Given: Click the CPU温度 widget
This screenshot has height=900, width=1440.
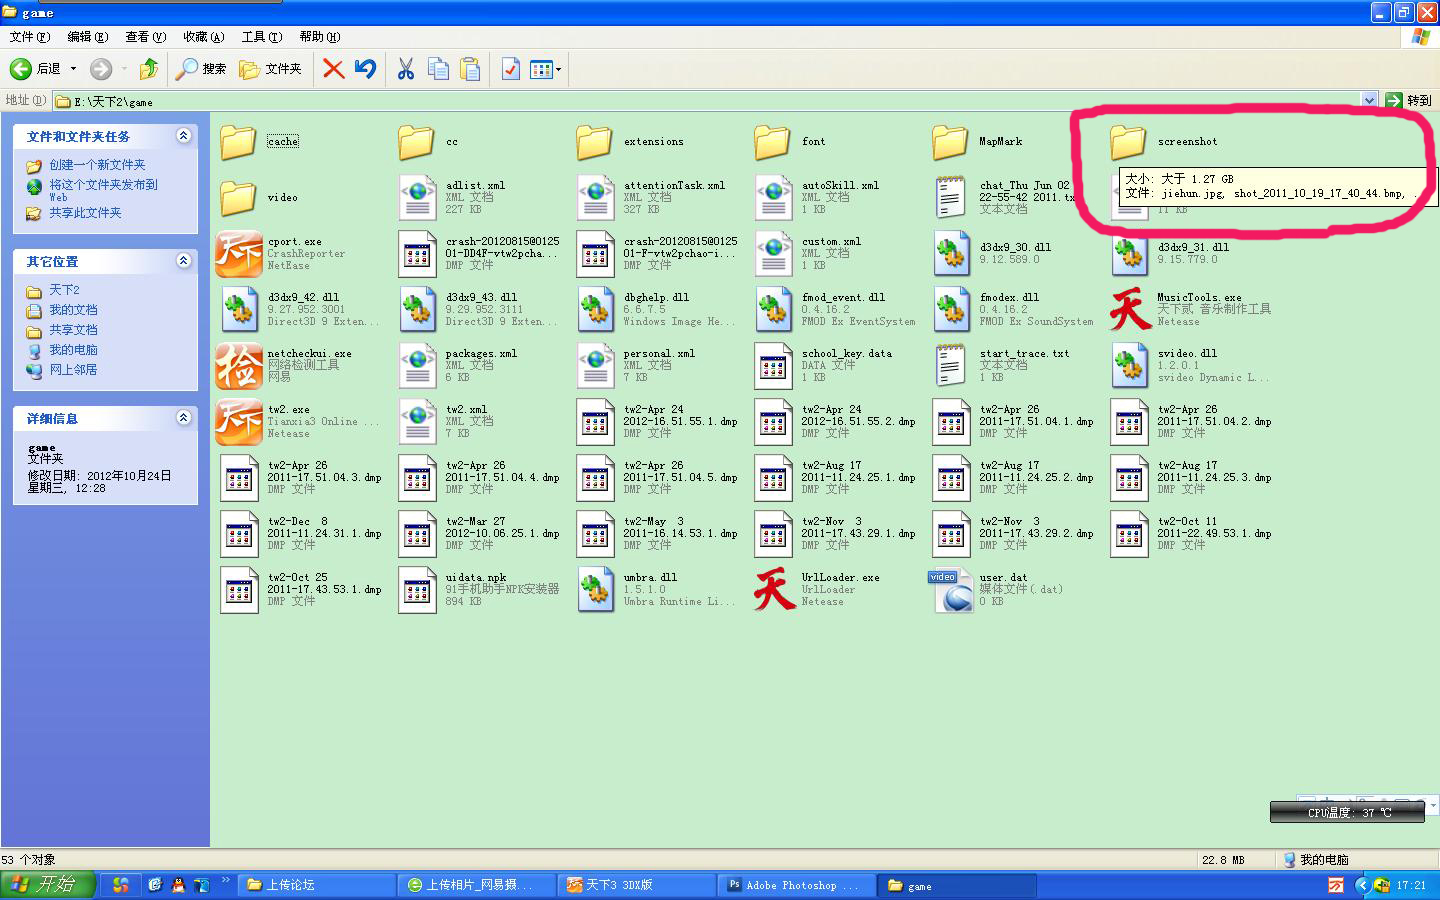Looking at the screenshot, I should tap(1348, 812).
